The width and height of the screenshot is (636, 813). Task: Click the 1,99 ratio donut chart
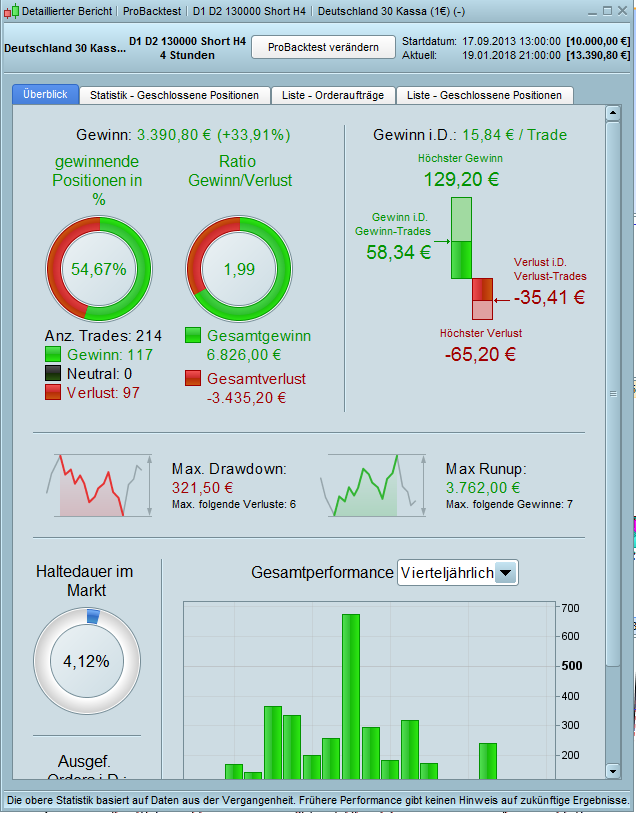pos(239,269)
